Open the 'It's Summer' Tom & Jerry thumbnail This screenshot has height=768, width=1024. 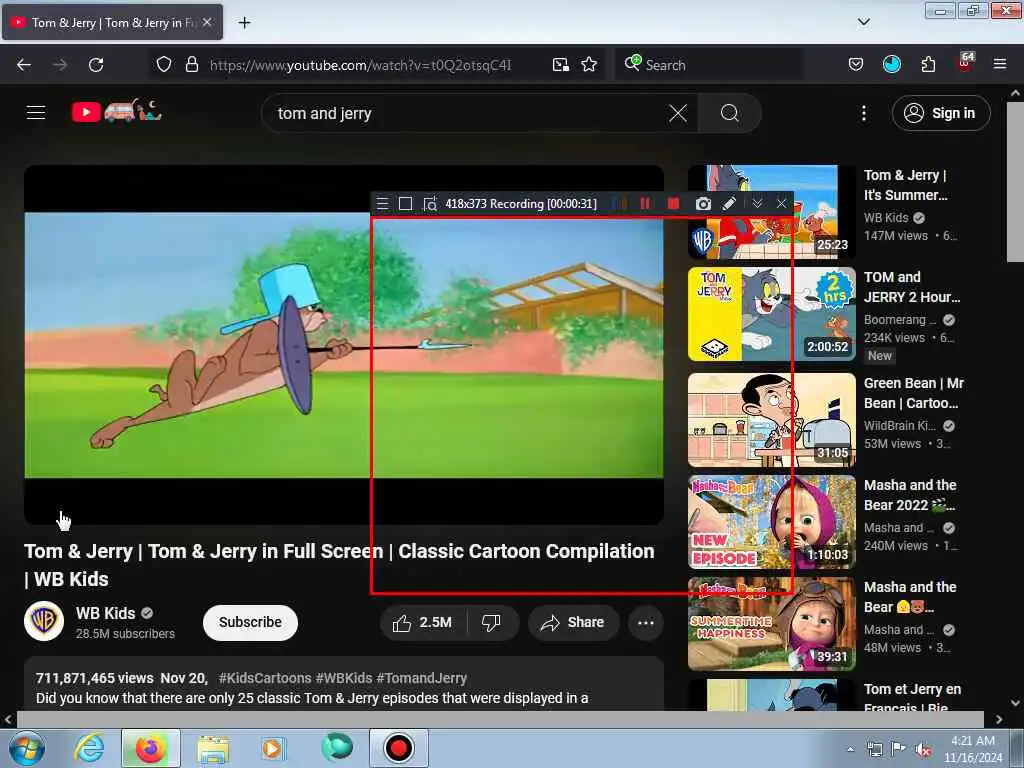point(771,212)
